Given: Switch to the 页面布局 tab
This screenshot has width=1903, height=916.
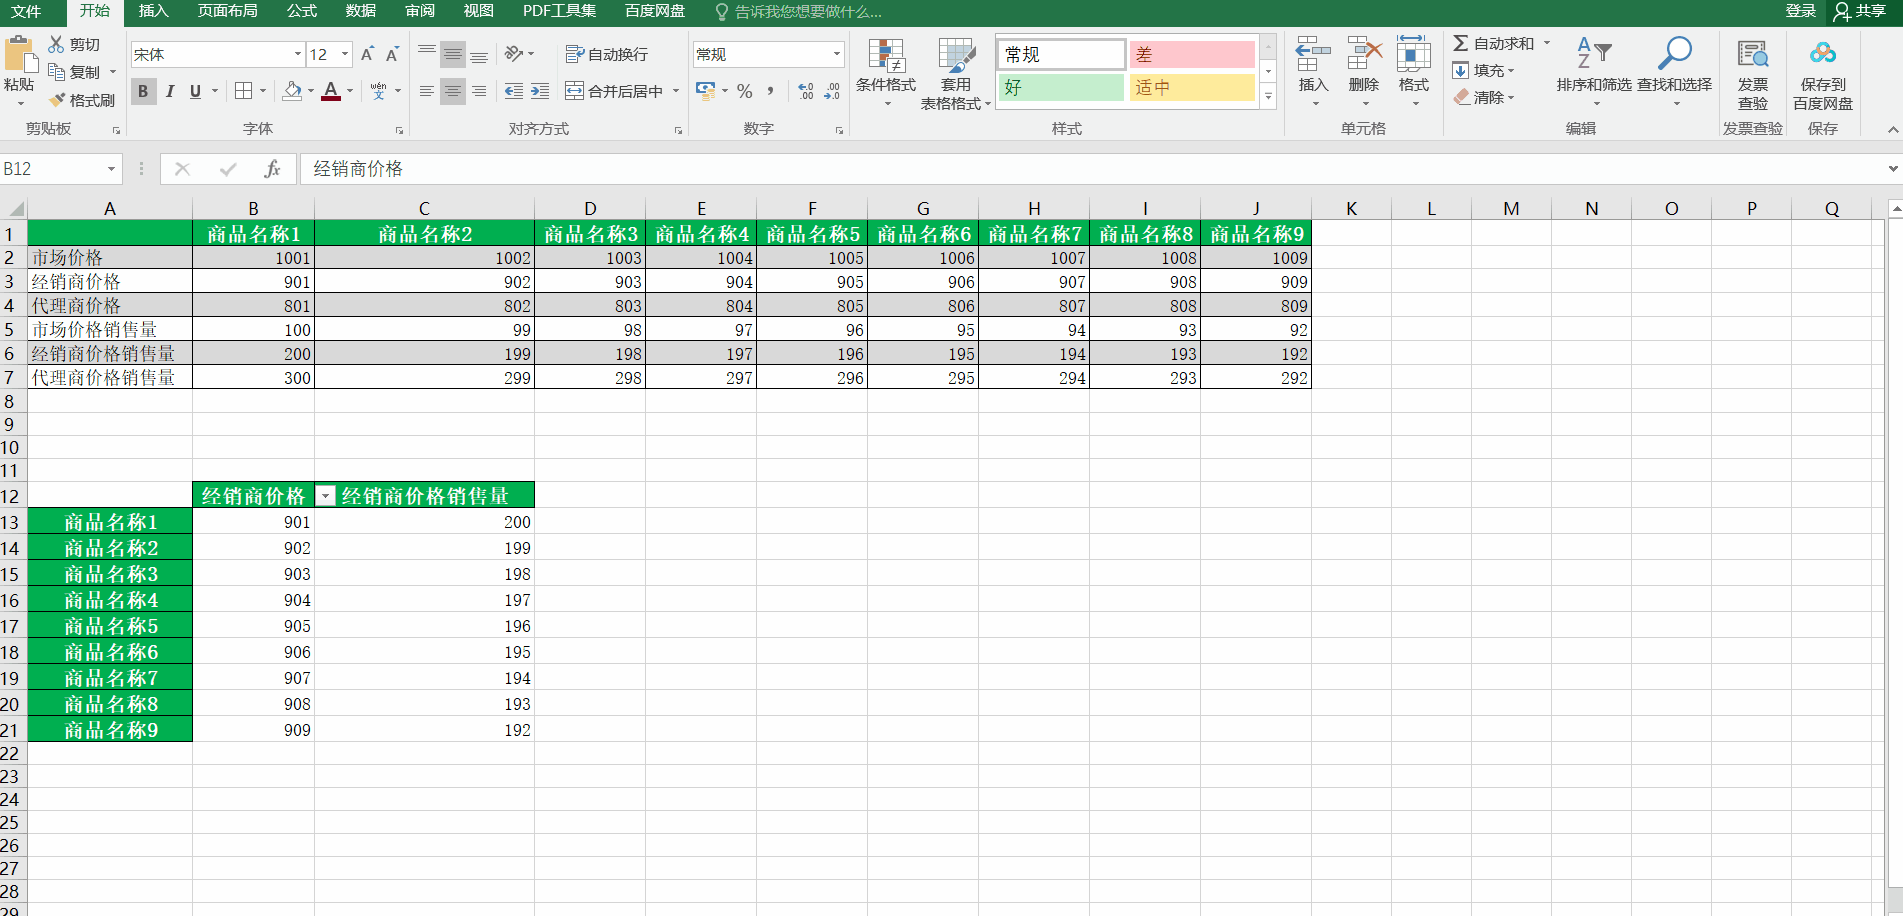Looking at the screenshot, I should [227, 11].
